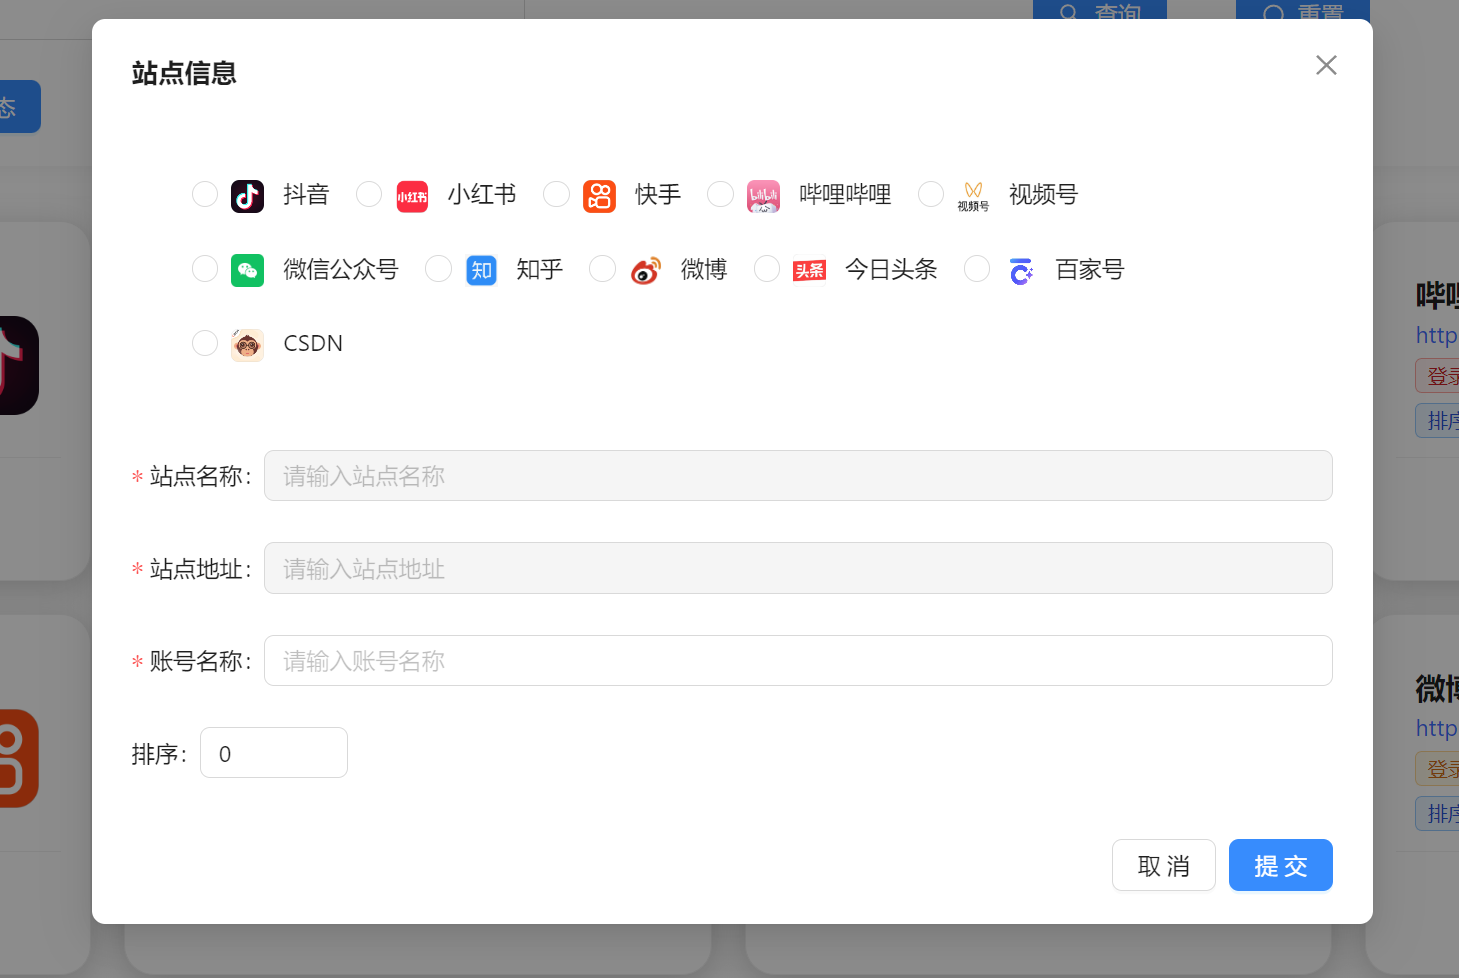Viewport: 1459px width, 978px height.
Task: Click the 快手 orange logo icon
Action: tap(600, 196)
